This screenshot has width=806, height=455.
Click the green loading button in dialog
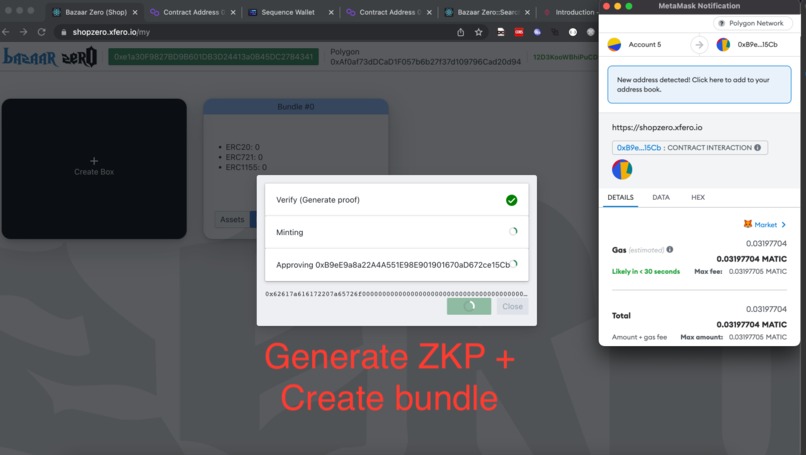469,306
